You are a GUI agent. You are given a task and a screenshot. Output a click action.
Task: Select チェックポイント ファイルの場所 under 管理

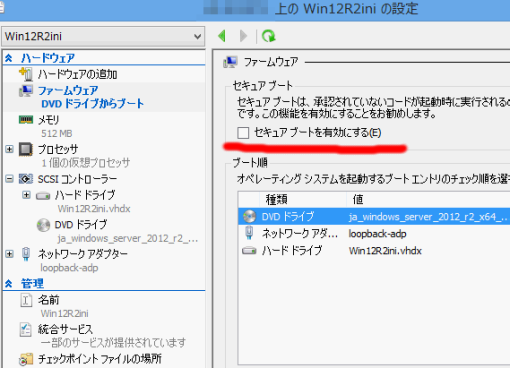pos(100,359)
